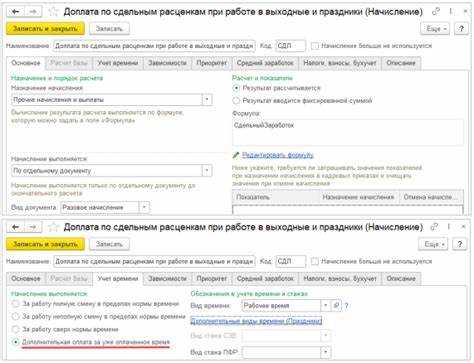Add lower window to favorites star
Viewport: 474px width, 363px height.
tap(53, 227)
